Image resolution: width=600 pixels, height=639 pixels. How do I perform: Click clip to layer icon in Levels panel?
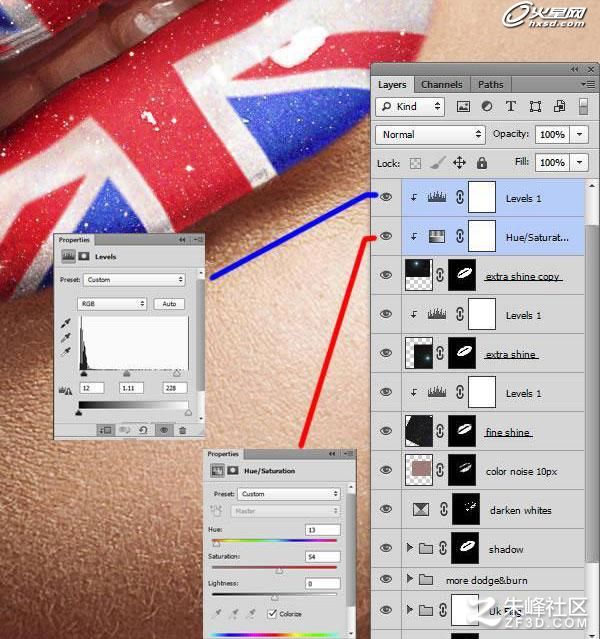105,430
